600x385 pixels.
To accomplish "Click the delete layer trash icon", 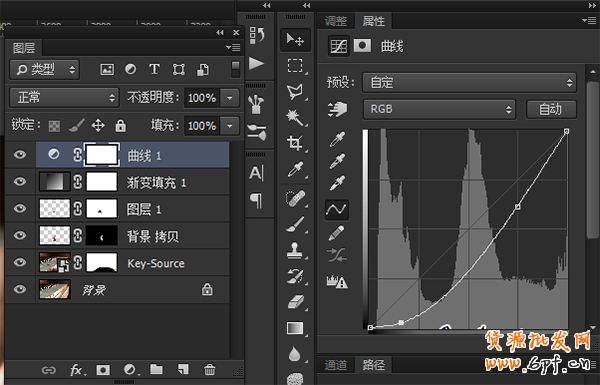I will 209,370.
